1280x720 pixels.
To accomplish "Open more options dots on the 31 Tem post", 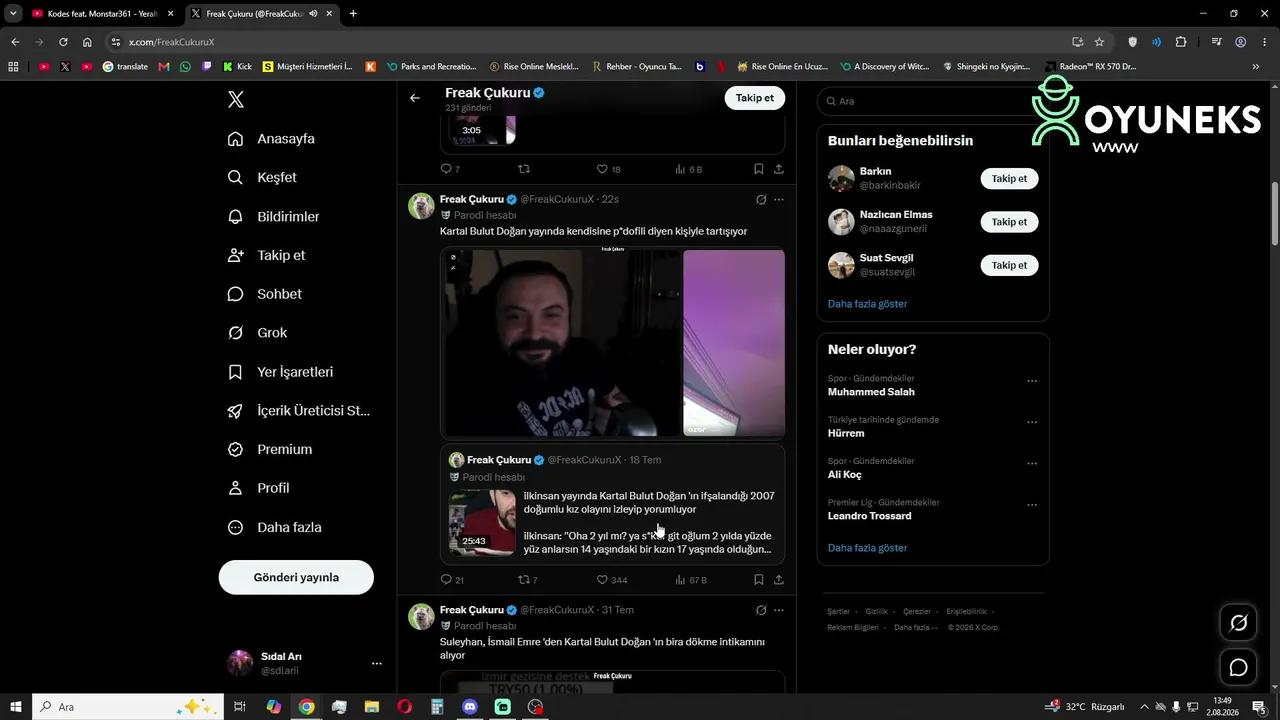I will [x=779, y=610].
